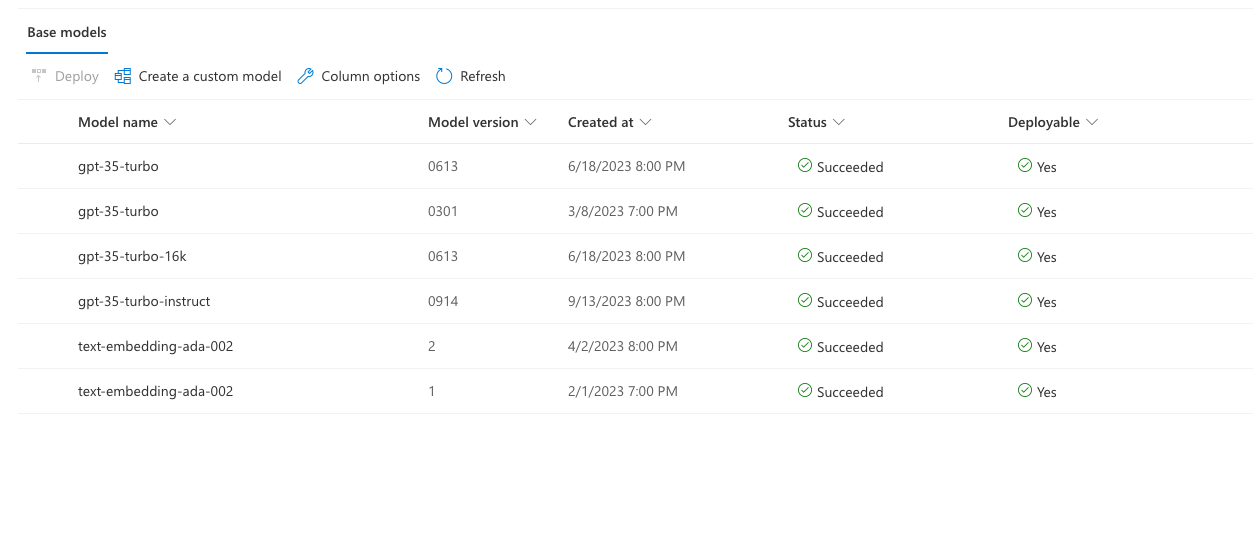The image size is (1253, 557).
Task: Open the Model version column dropdown arrow
Action: pos(530,122)
